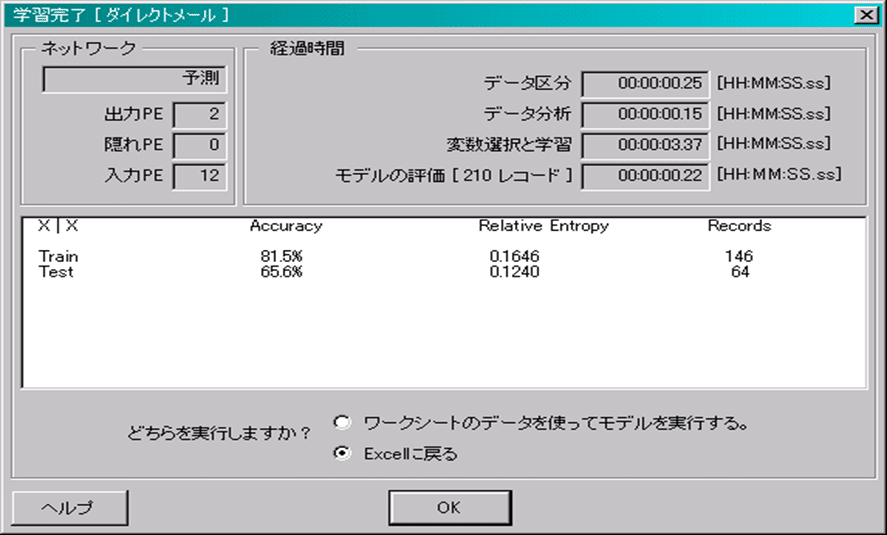This screenshot has width=887, height=535.
Task: Click the X | X header label
Action: (58, 226)
